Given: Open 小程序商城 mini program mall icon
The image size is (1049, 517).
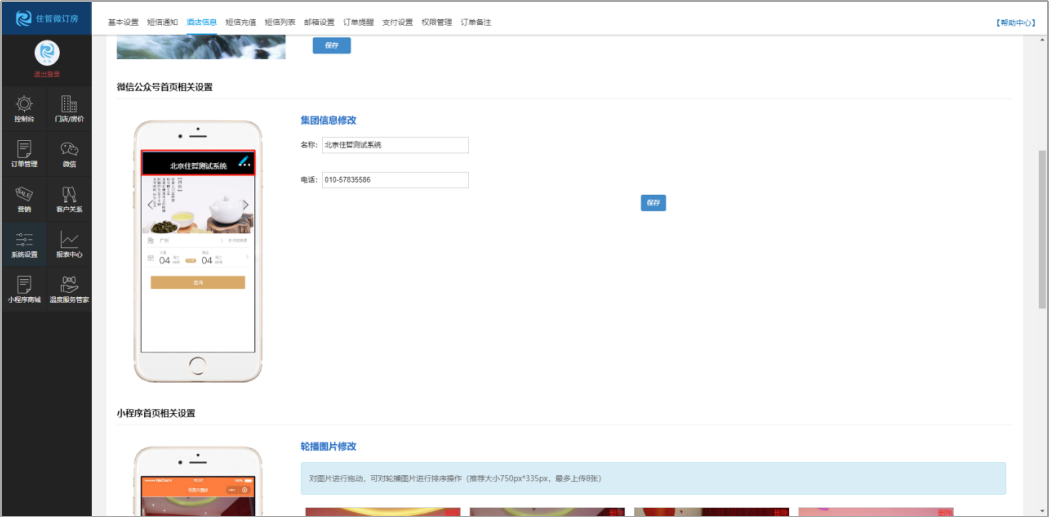Looking at the screenshot, I should [24, 289].
